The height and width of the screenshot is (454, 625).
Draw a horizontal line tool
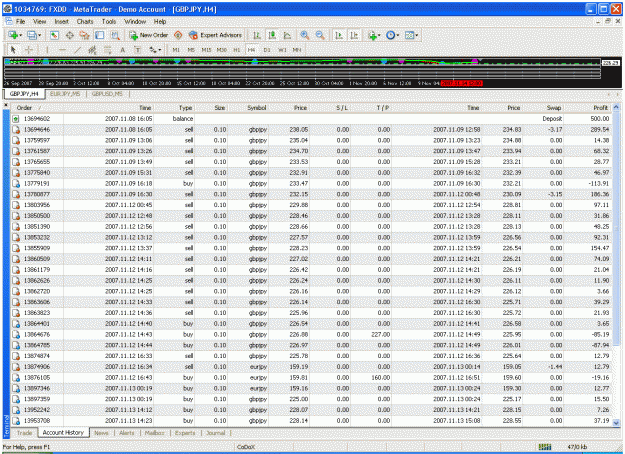click(x=62, y=50)
